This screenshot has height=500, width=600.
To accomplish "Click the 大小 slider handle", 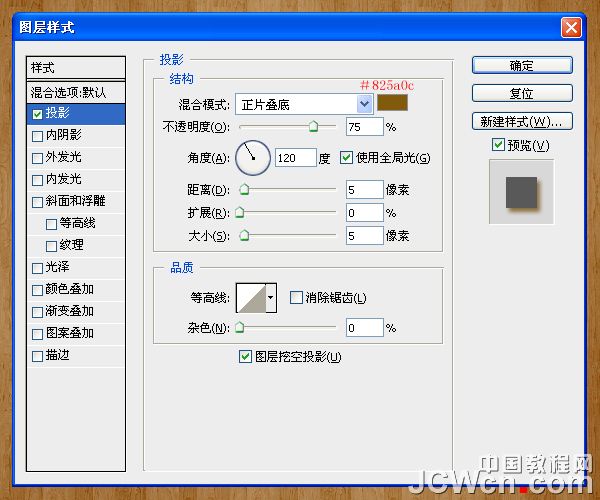I will coord(244,235).
